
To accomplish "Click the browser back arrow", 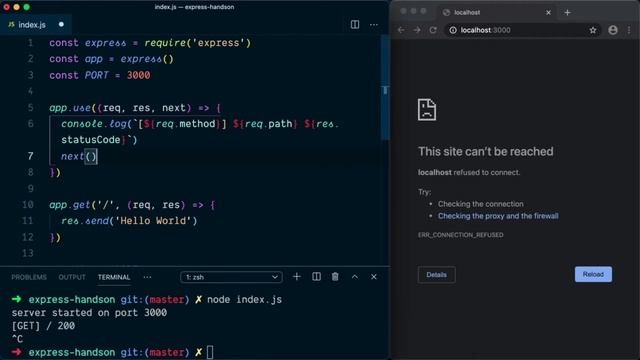I will (401, 30).
